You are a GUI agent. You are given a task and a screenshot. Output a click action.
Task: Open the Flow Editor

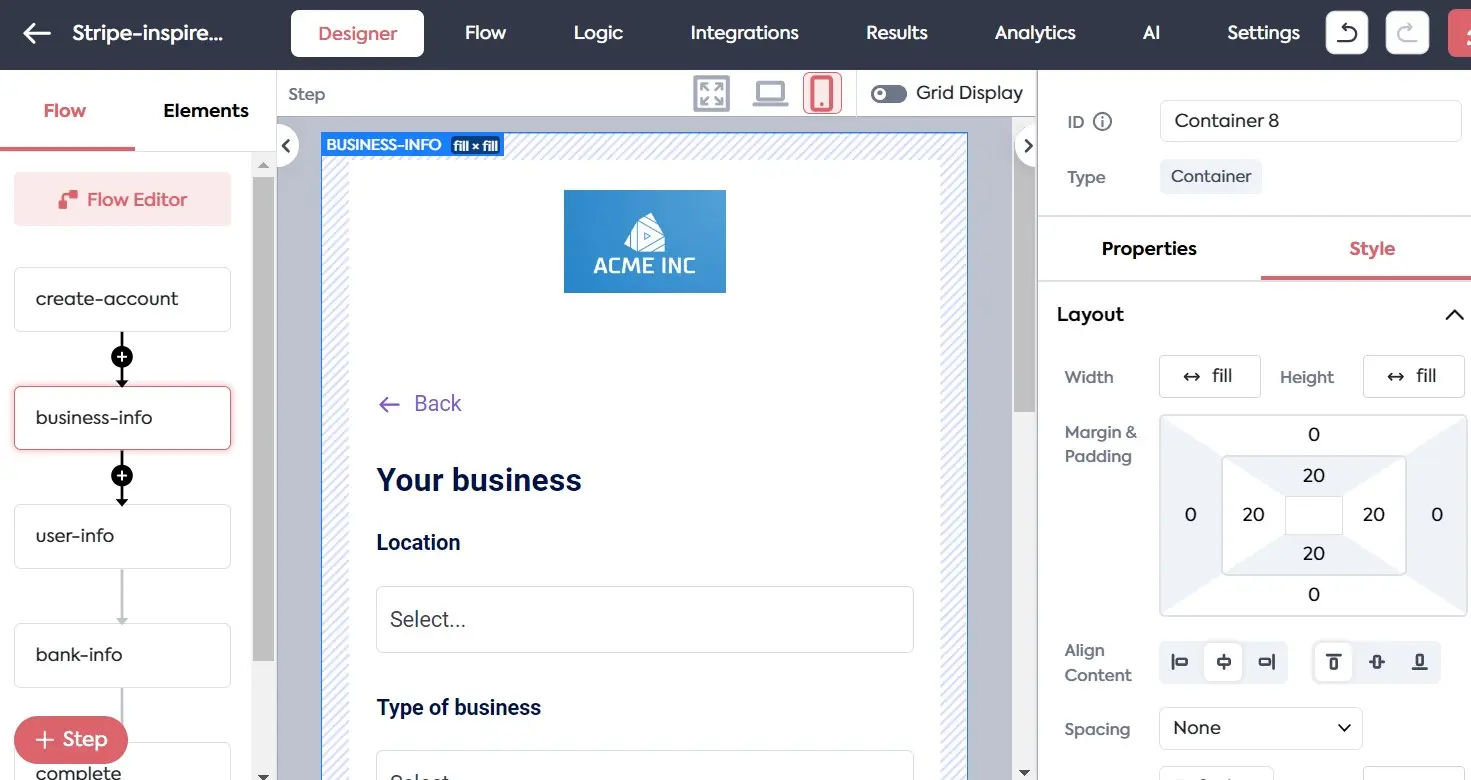pyautogui.click(x=122, y=199)
